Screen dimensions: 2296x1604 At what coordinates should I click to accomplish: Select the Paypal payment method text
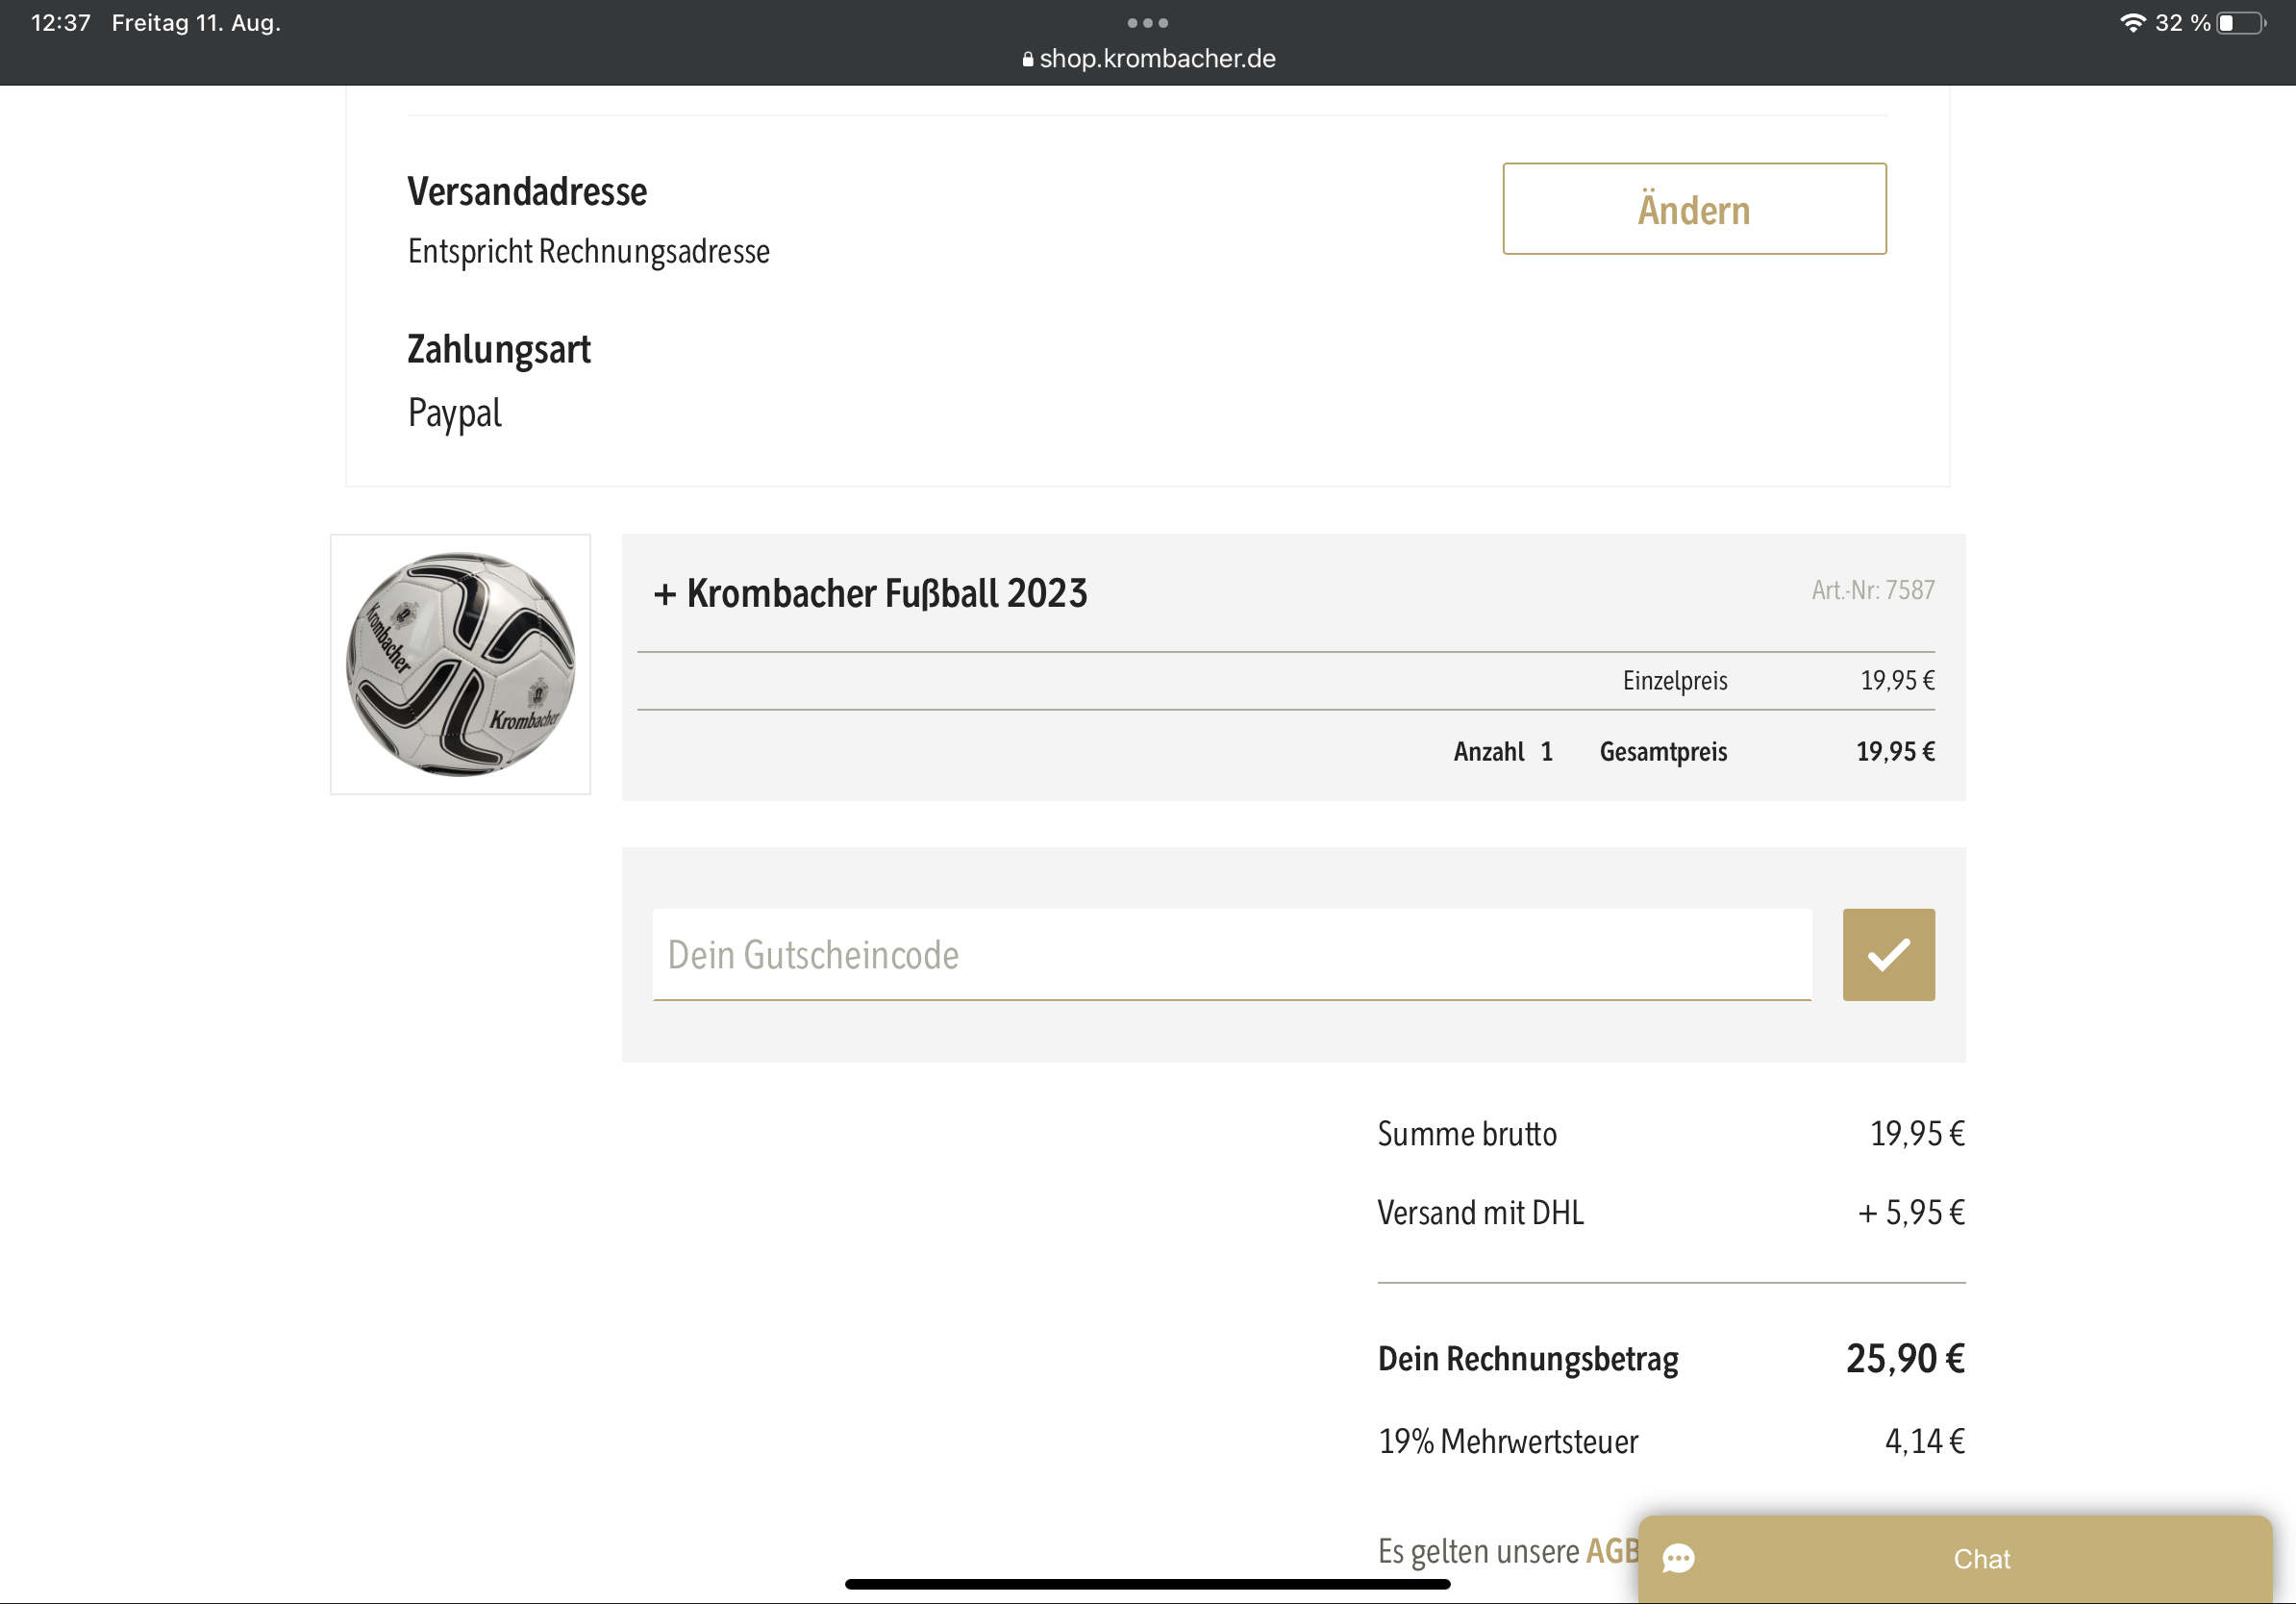(454, 413)
